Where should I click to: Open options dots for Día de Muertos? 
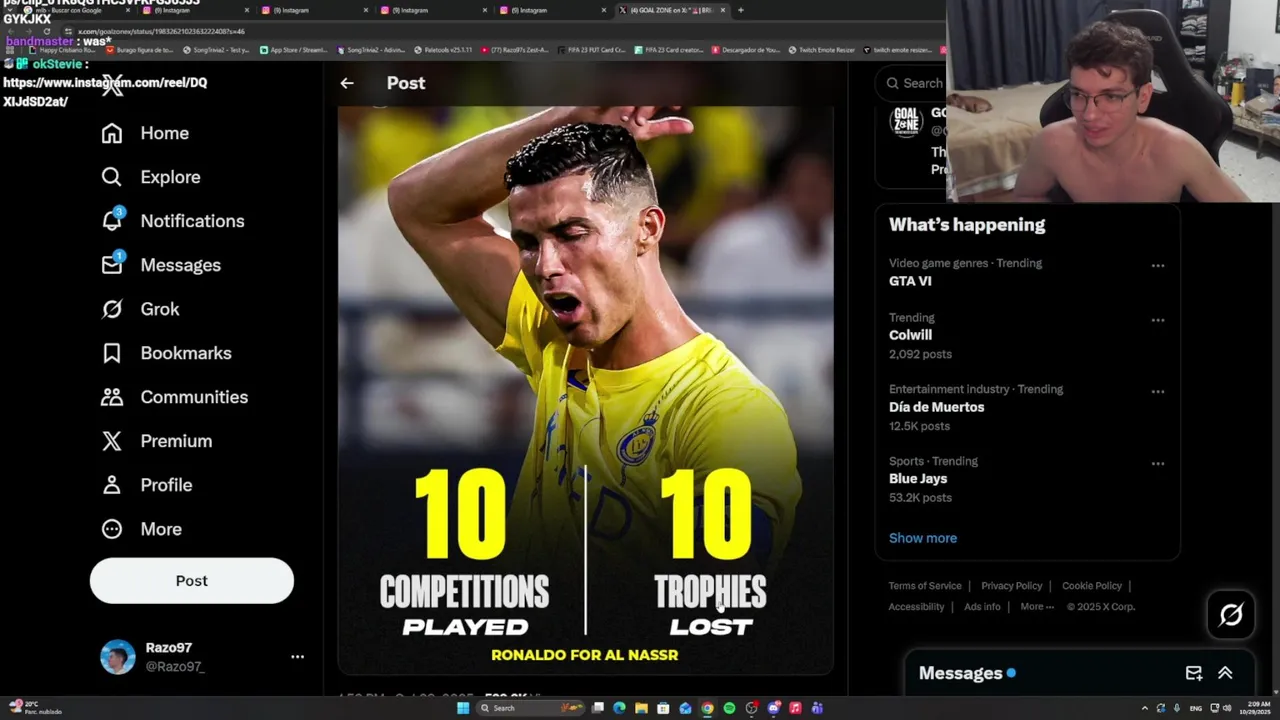tap(1158, 392)
